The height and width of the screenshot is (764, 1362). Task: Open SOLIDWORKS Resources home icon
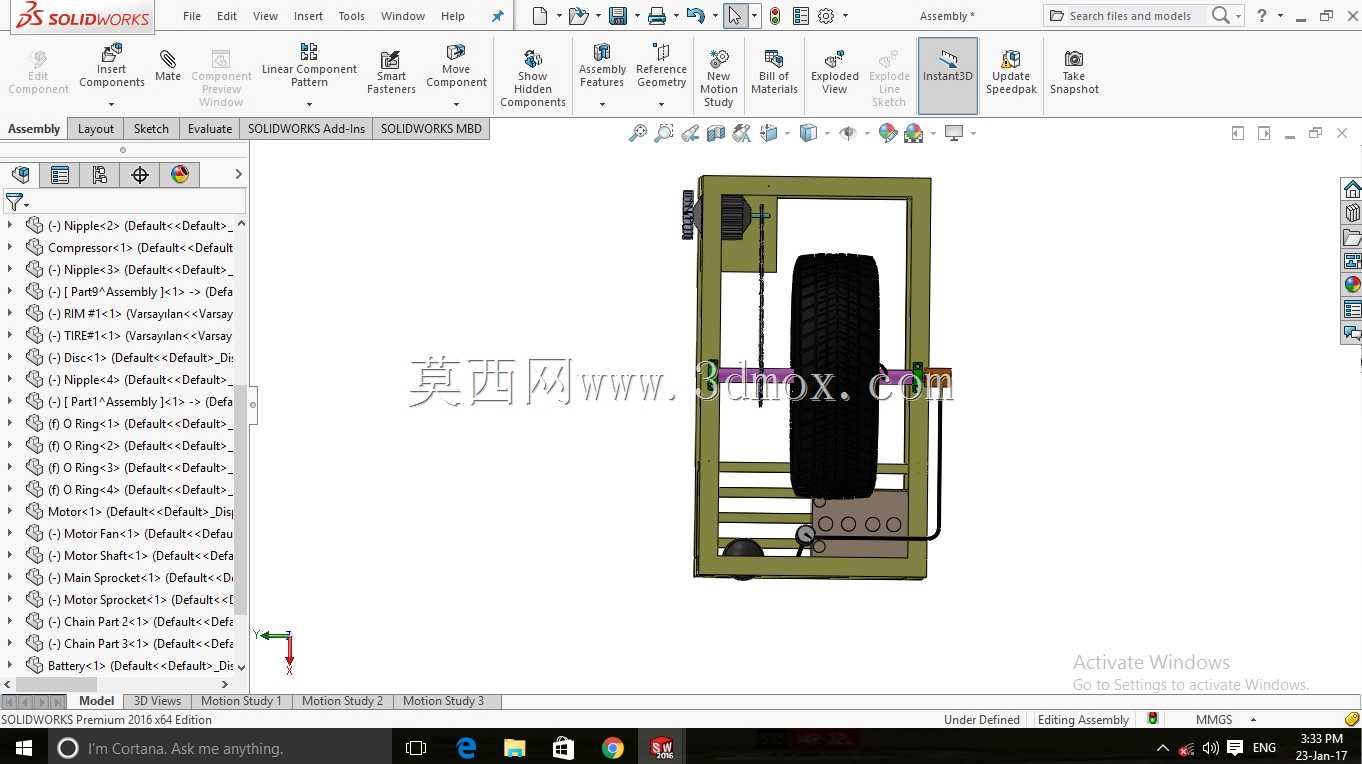(1352, 189)
